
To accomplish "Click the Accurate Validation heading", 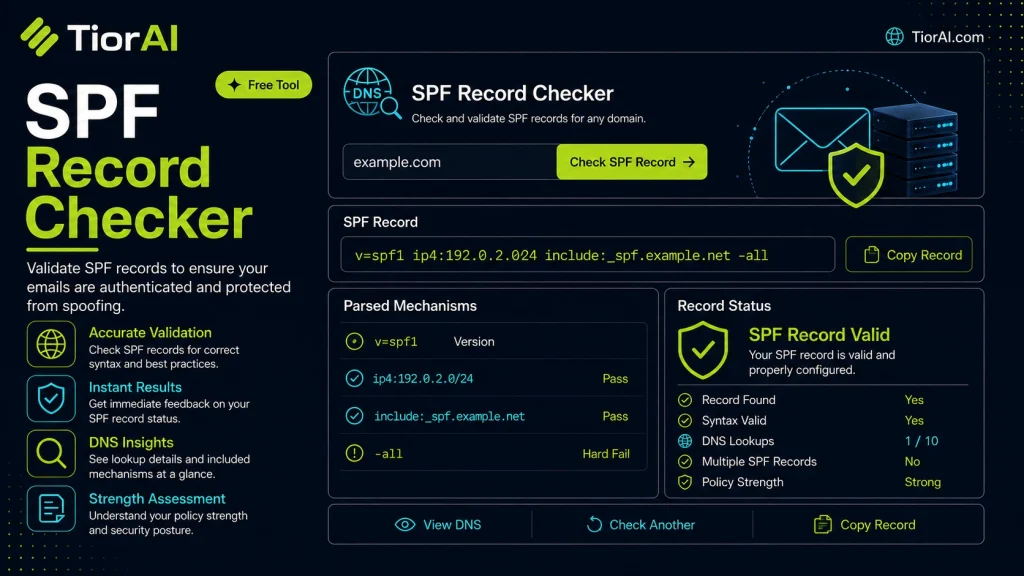I will tap(150, 332).
